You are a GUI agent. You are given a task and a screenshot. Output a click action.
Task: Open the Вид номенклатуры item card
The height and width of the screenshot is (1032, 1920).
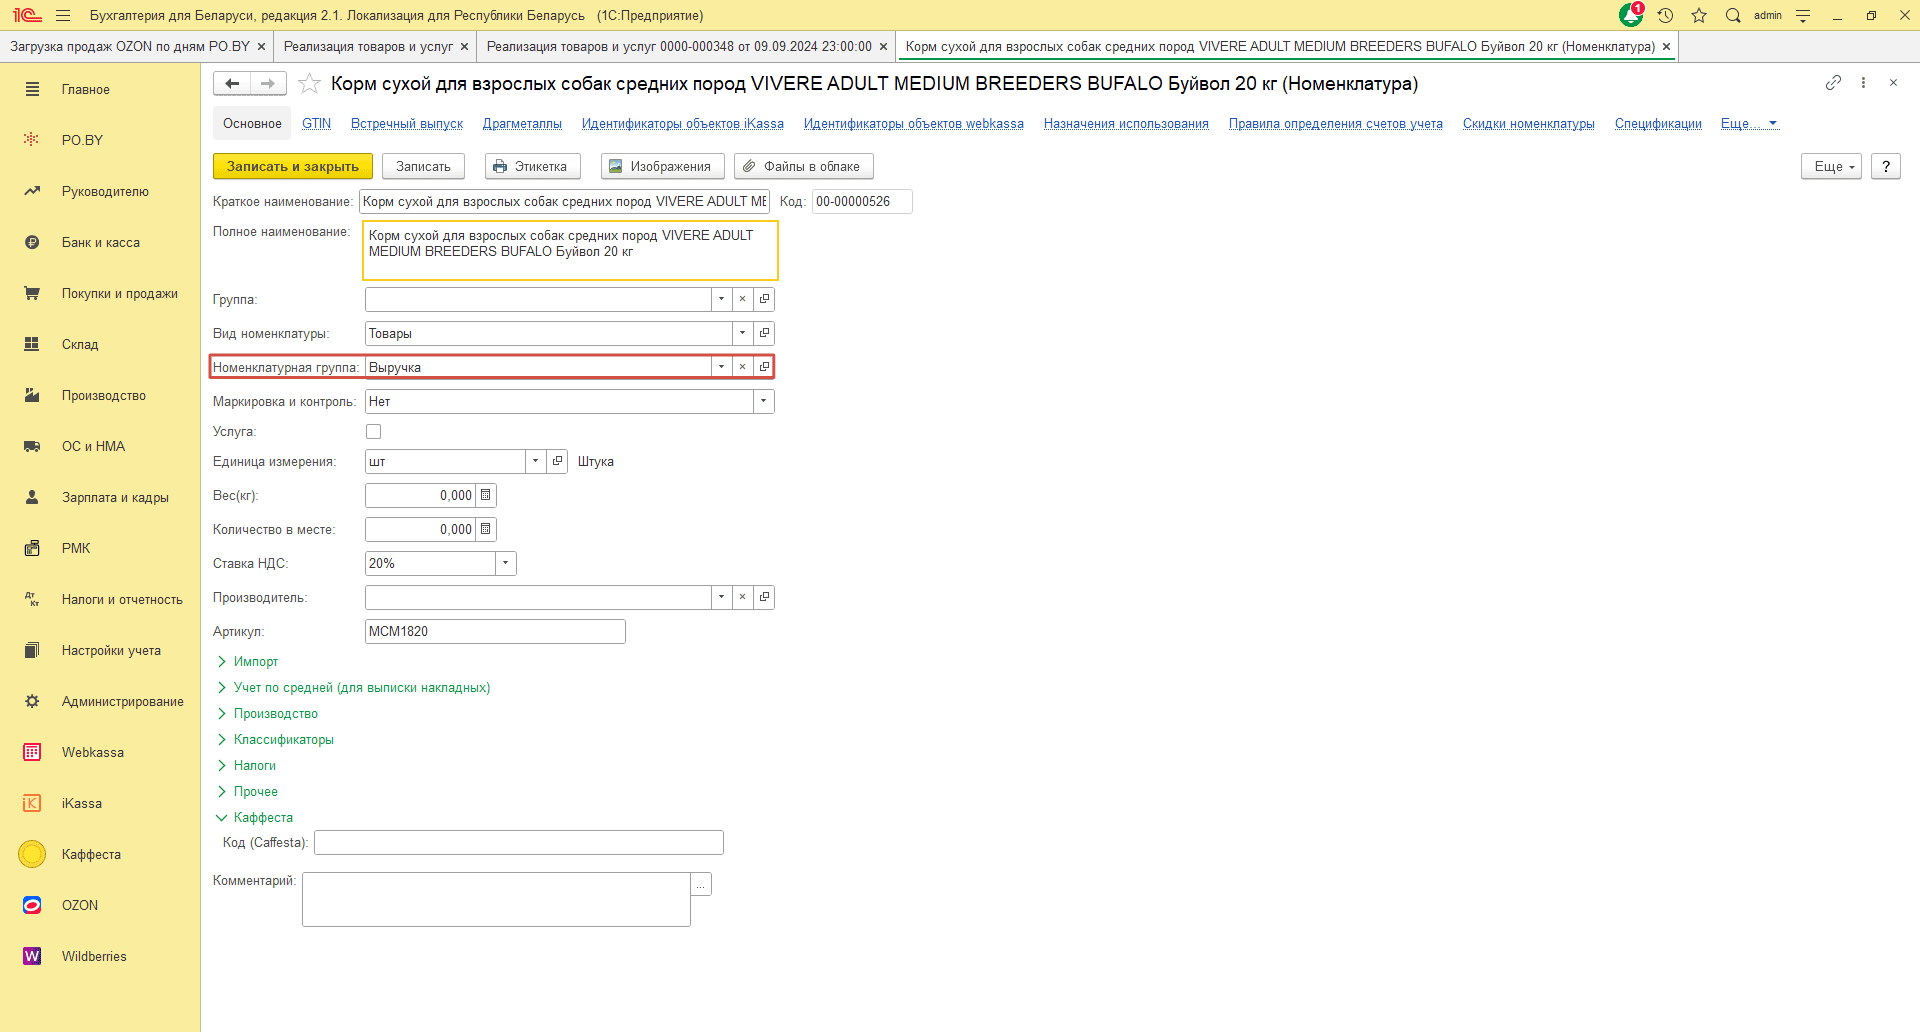click(x=764, y=333)
